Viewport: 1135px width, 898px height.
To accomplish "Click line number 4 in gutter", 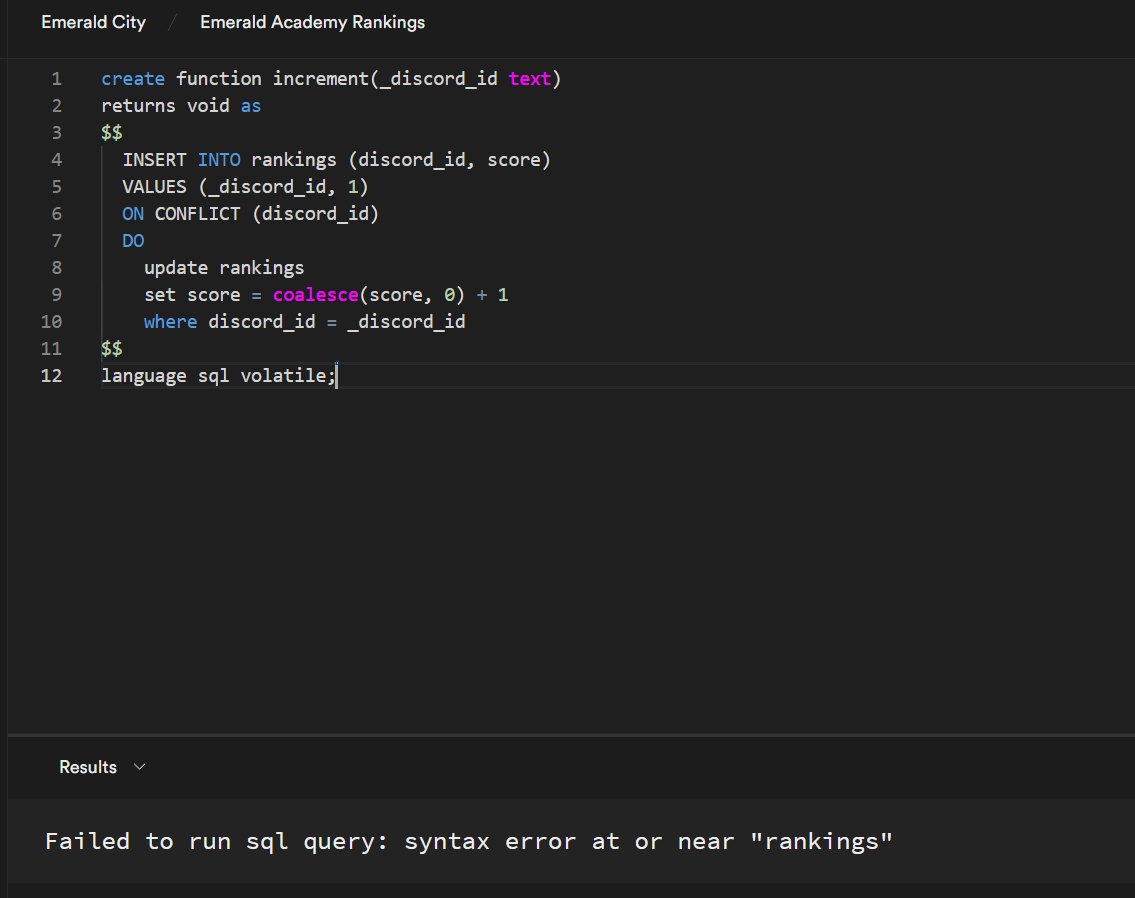I will pyautogui.click(x=56, y=160).
